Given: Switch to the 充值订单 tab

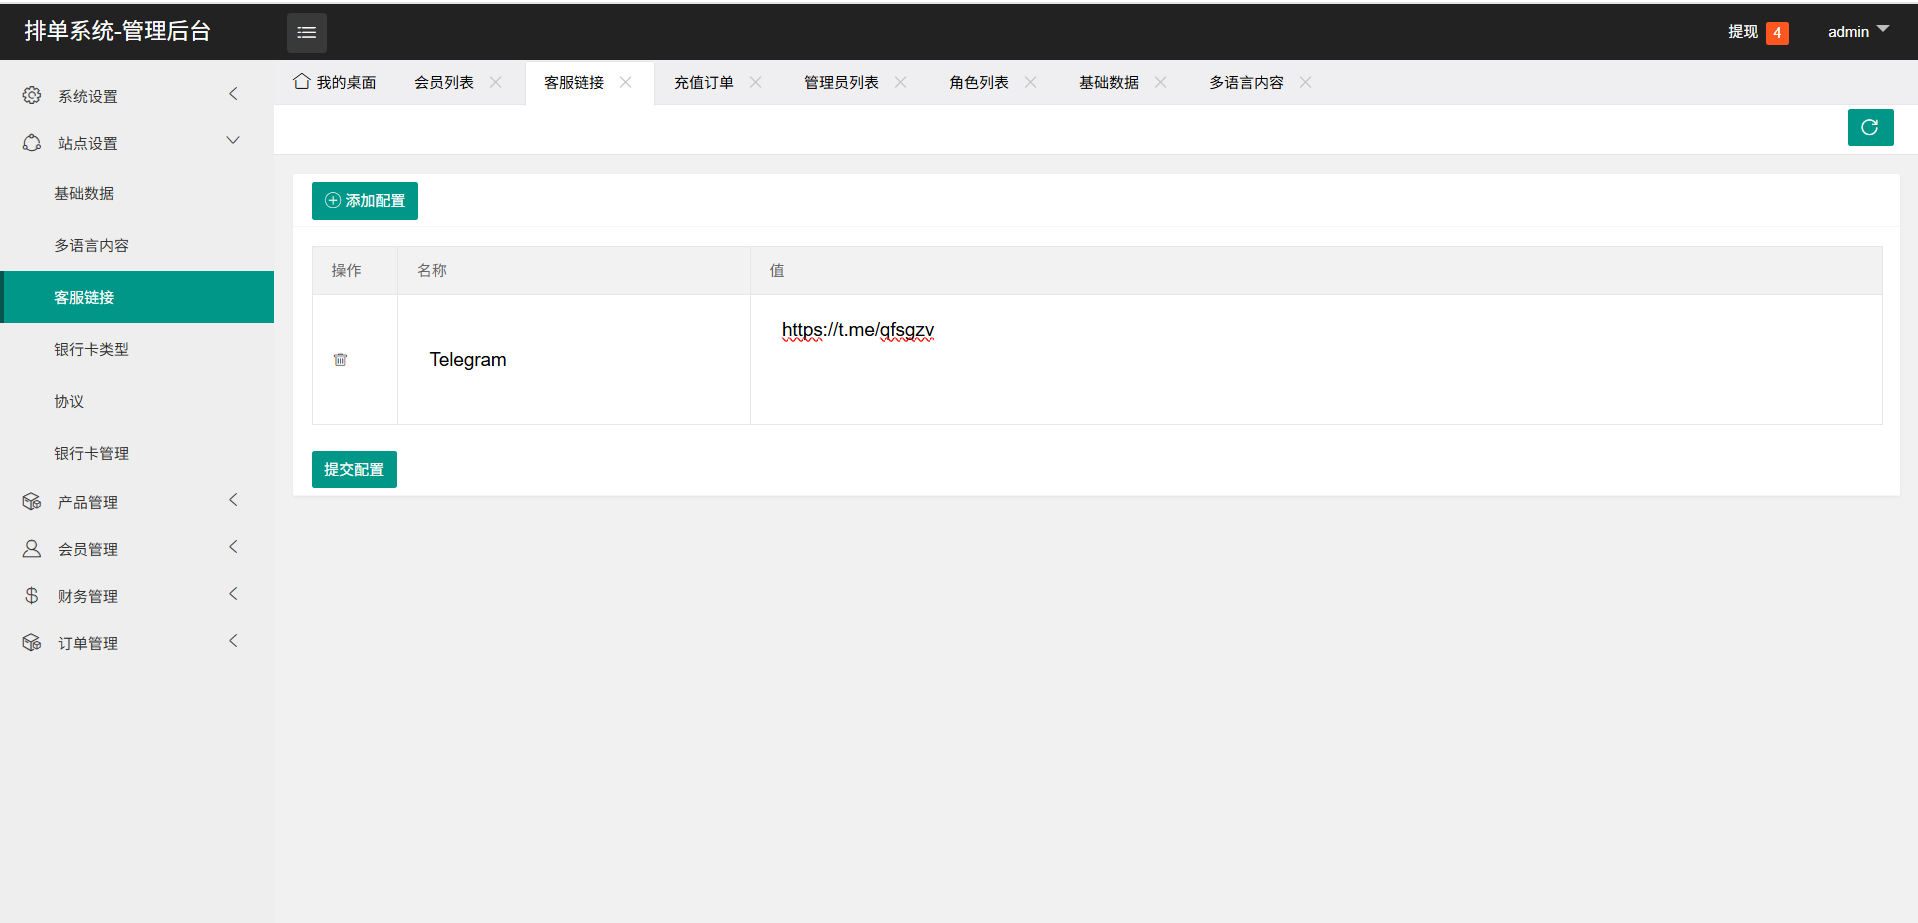Looking at the screenshot, I should click(x=704, y=82).
